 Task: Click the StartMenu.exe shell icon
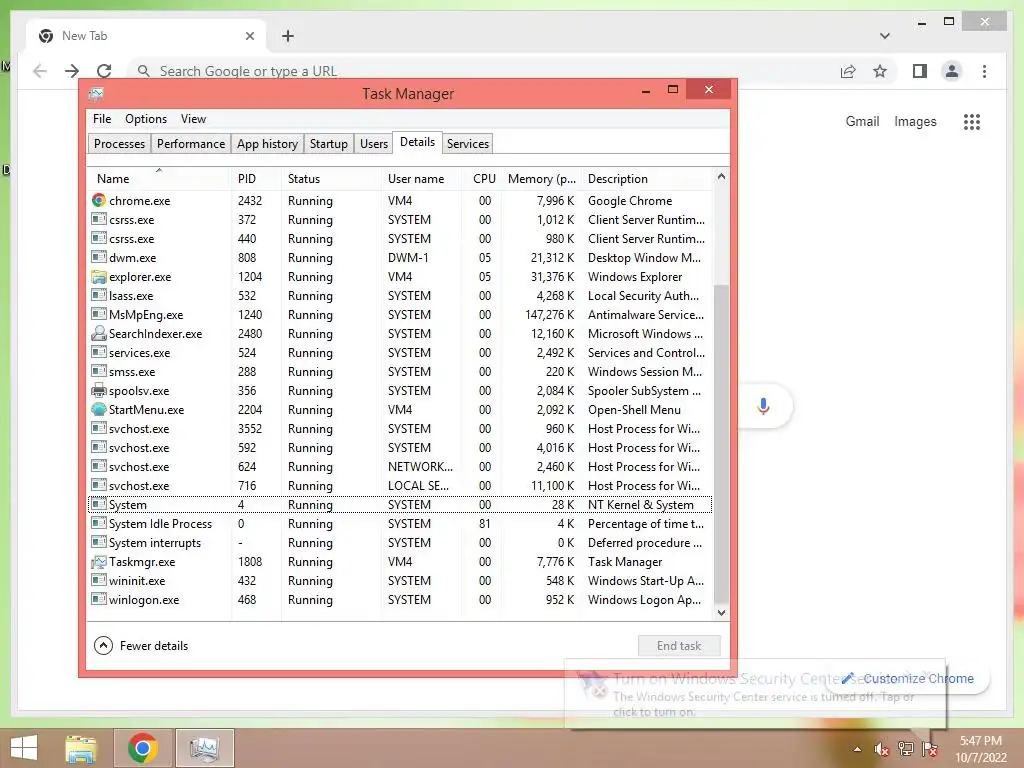point(99,409)
